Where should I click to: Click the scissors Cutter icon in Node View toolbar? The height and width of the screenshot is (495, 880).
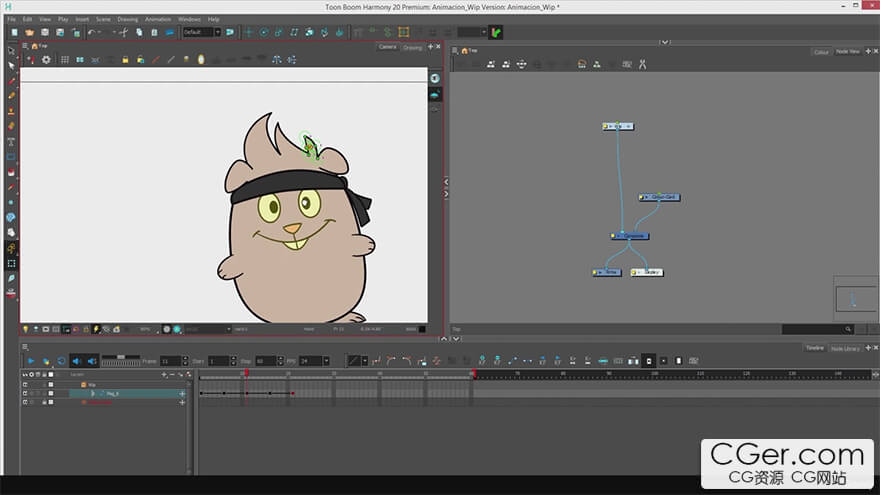click(643, 65)
